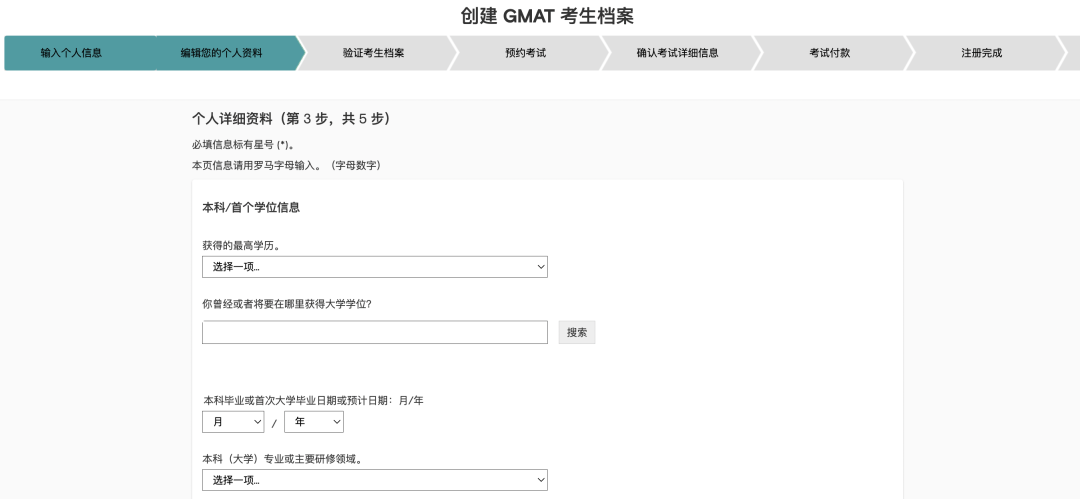Click the 本科毕业或首次大学毕业日期 label
Image resolution: width=1080 pixels, height=499 pixels.
click(x=313, y=401)
